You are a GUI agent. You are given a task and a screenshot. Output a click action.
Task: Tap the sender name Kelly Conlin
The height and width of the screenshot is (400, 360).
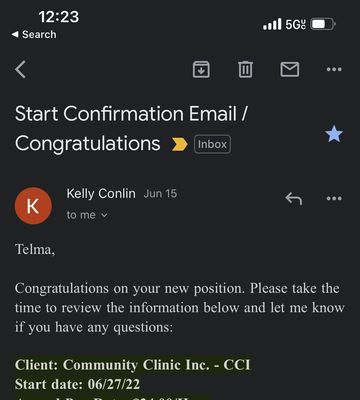tap(101, 194)
